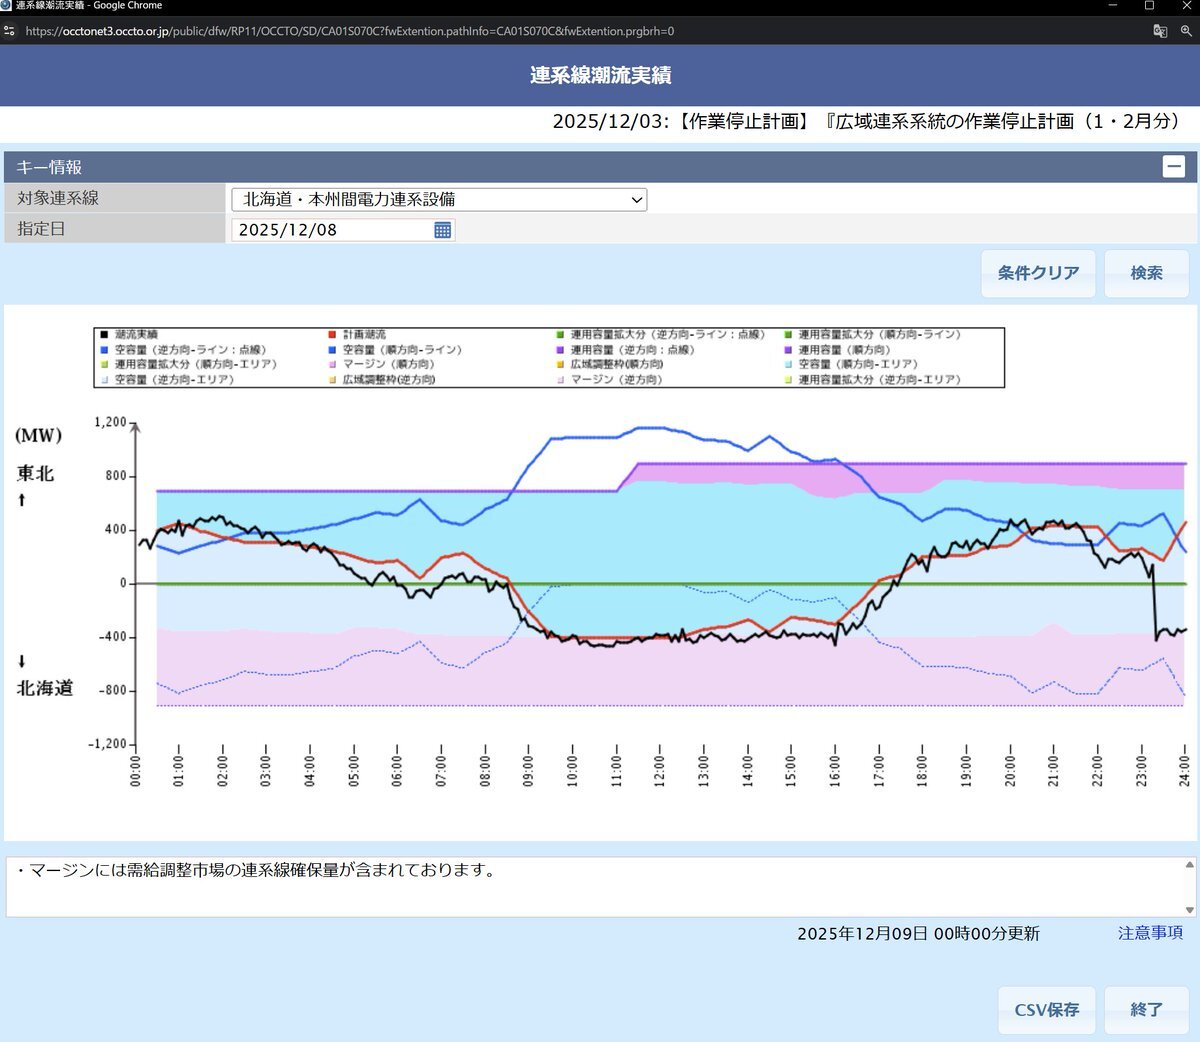The height and width of the screenshot is (1042, 1200).
Task: Click the blue 空容量（順方向-ライン） legend swatch
Action: [x=332, y=350]
